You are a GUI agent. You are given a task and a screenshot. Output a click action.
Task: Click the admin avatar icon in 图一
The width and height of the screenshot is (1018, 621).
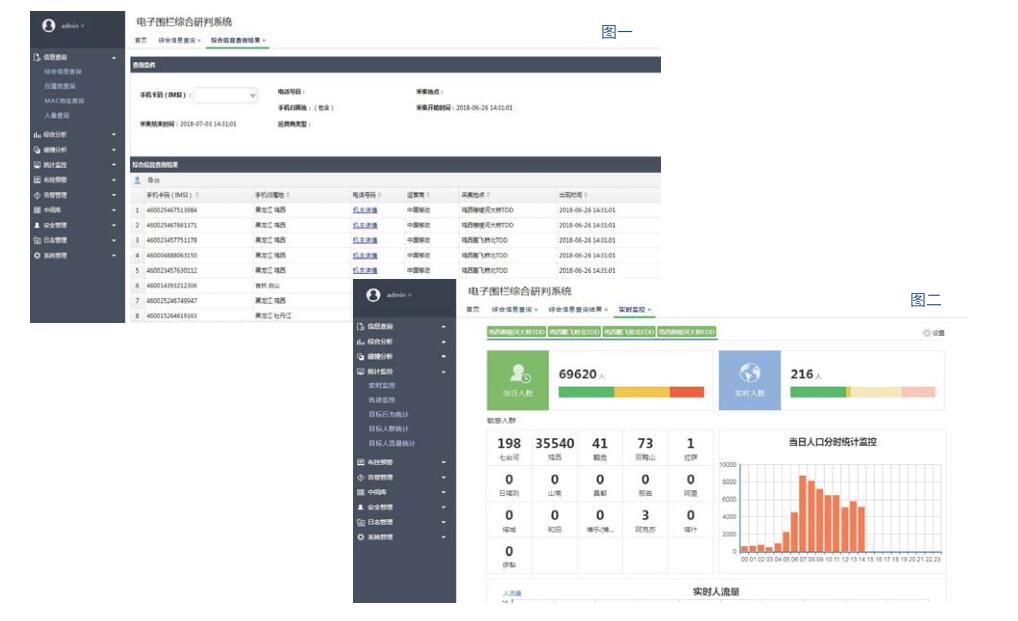point(48,25)
